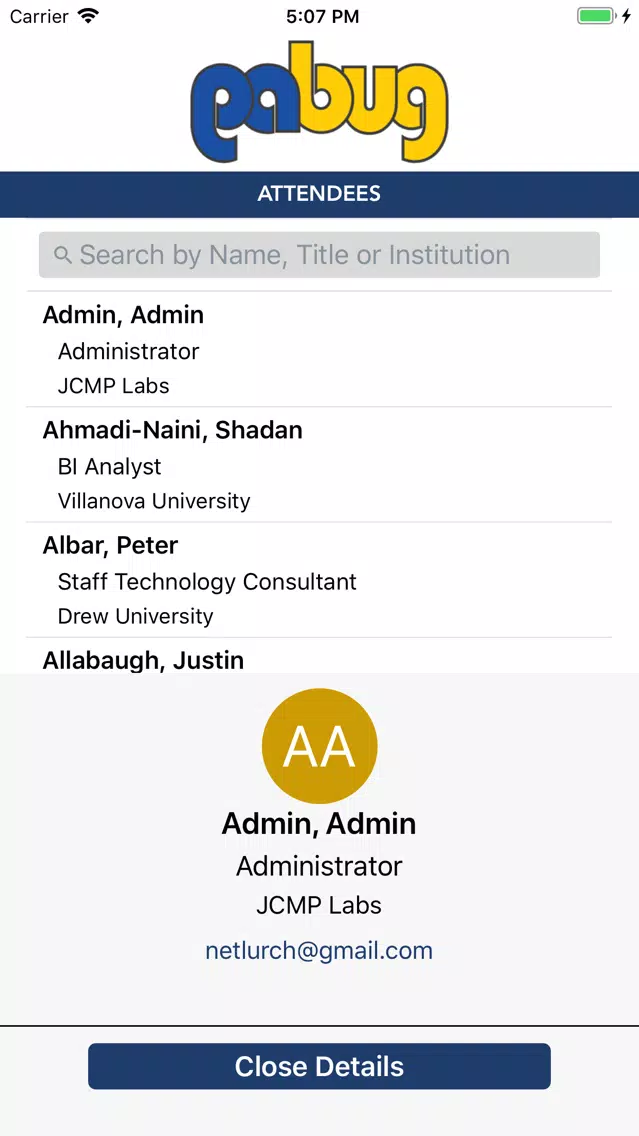The width and height of the screenshot is (639, 1136).
Task: Tap the battery indicator icon
Action: click(x=596, y=16)
